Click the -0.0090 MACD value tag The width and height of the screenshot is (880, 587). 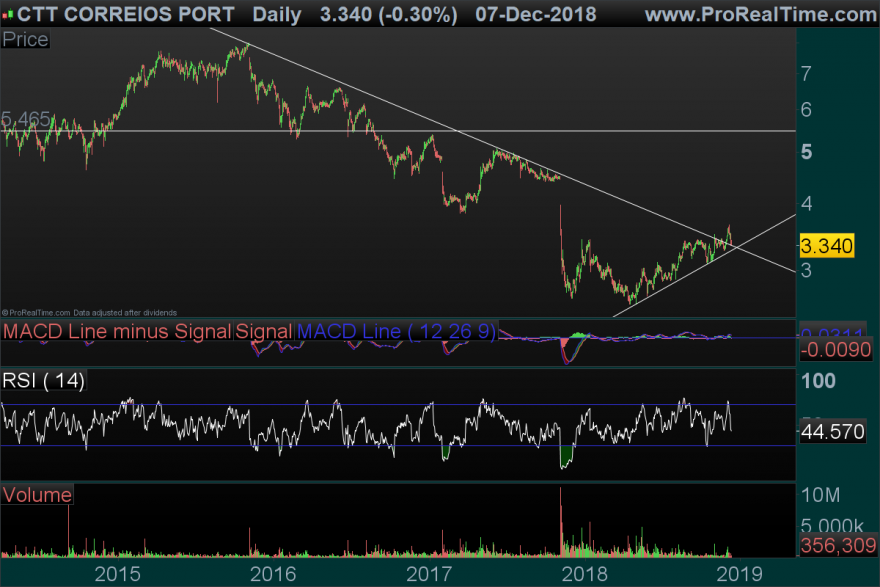[836, 350]
